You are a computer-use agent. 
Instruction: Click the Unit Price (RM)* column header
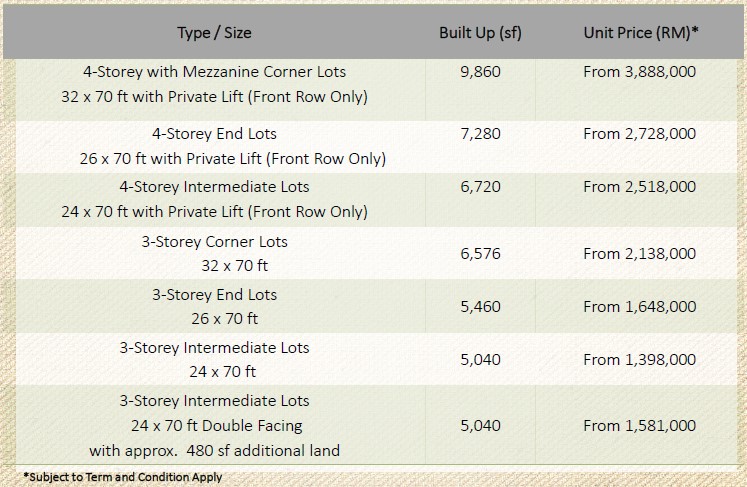coord(641,33)
